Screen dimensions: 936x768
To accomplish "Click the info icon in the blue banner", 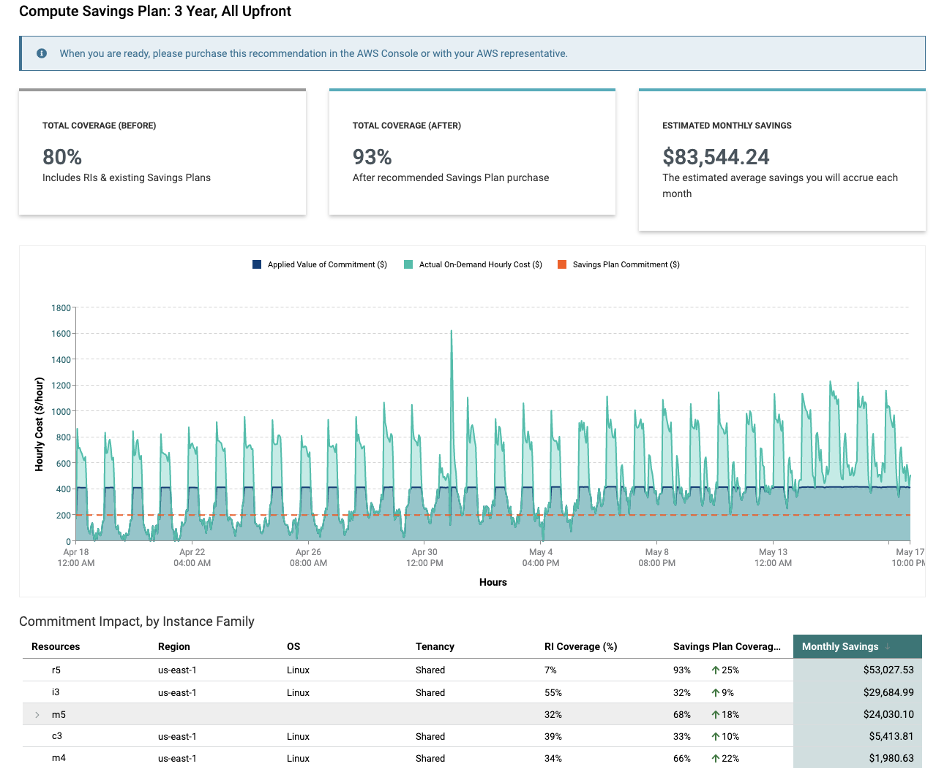I will tap(42, 53).
